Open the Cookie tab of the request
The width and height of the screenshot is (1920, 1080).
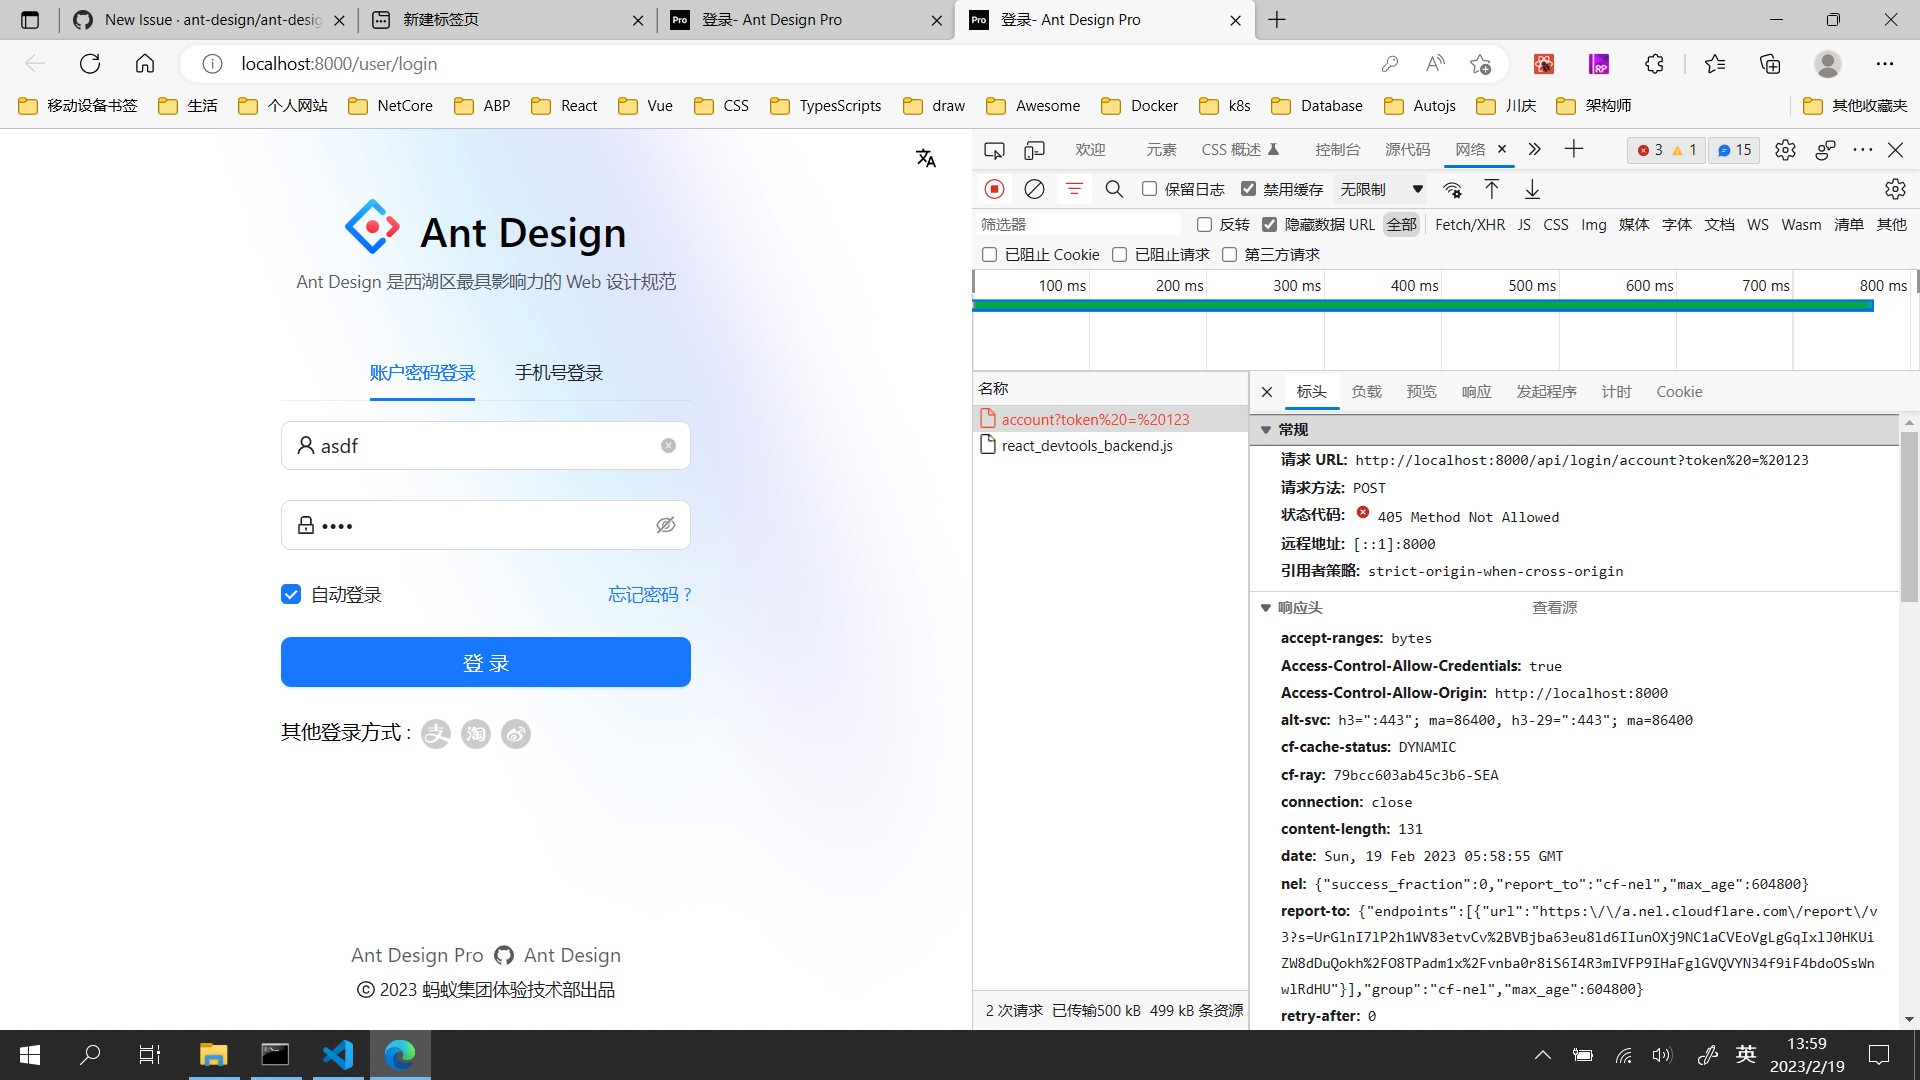(x=1679, y=391)
